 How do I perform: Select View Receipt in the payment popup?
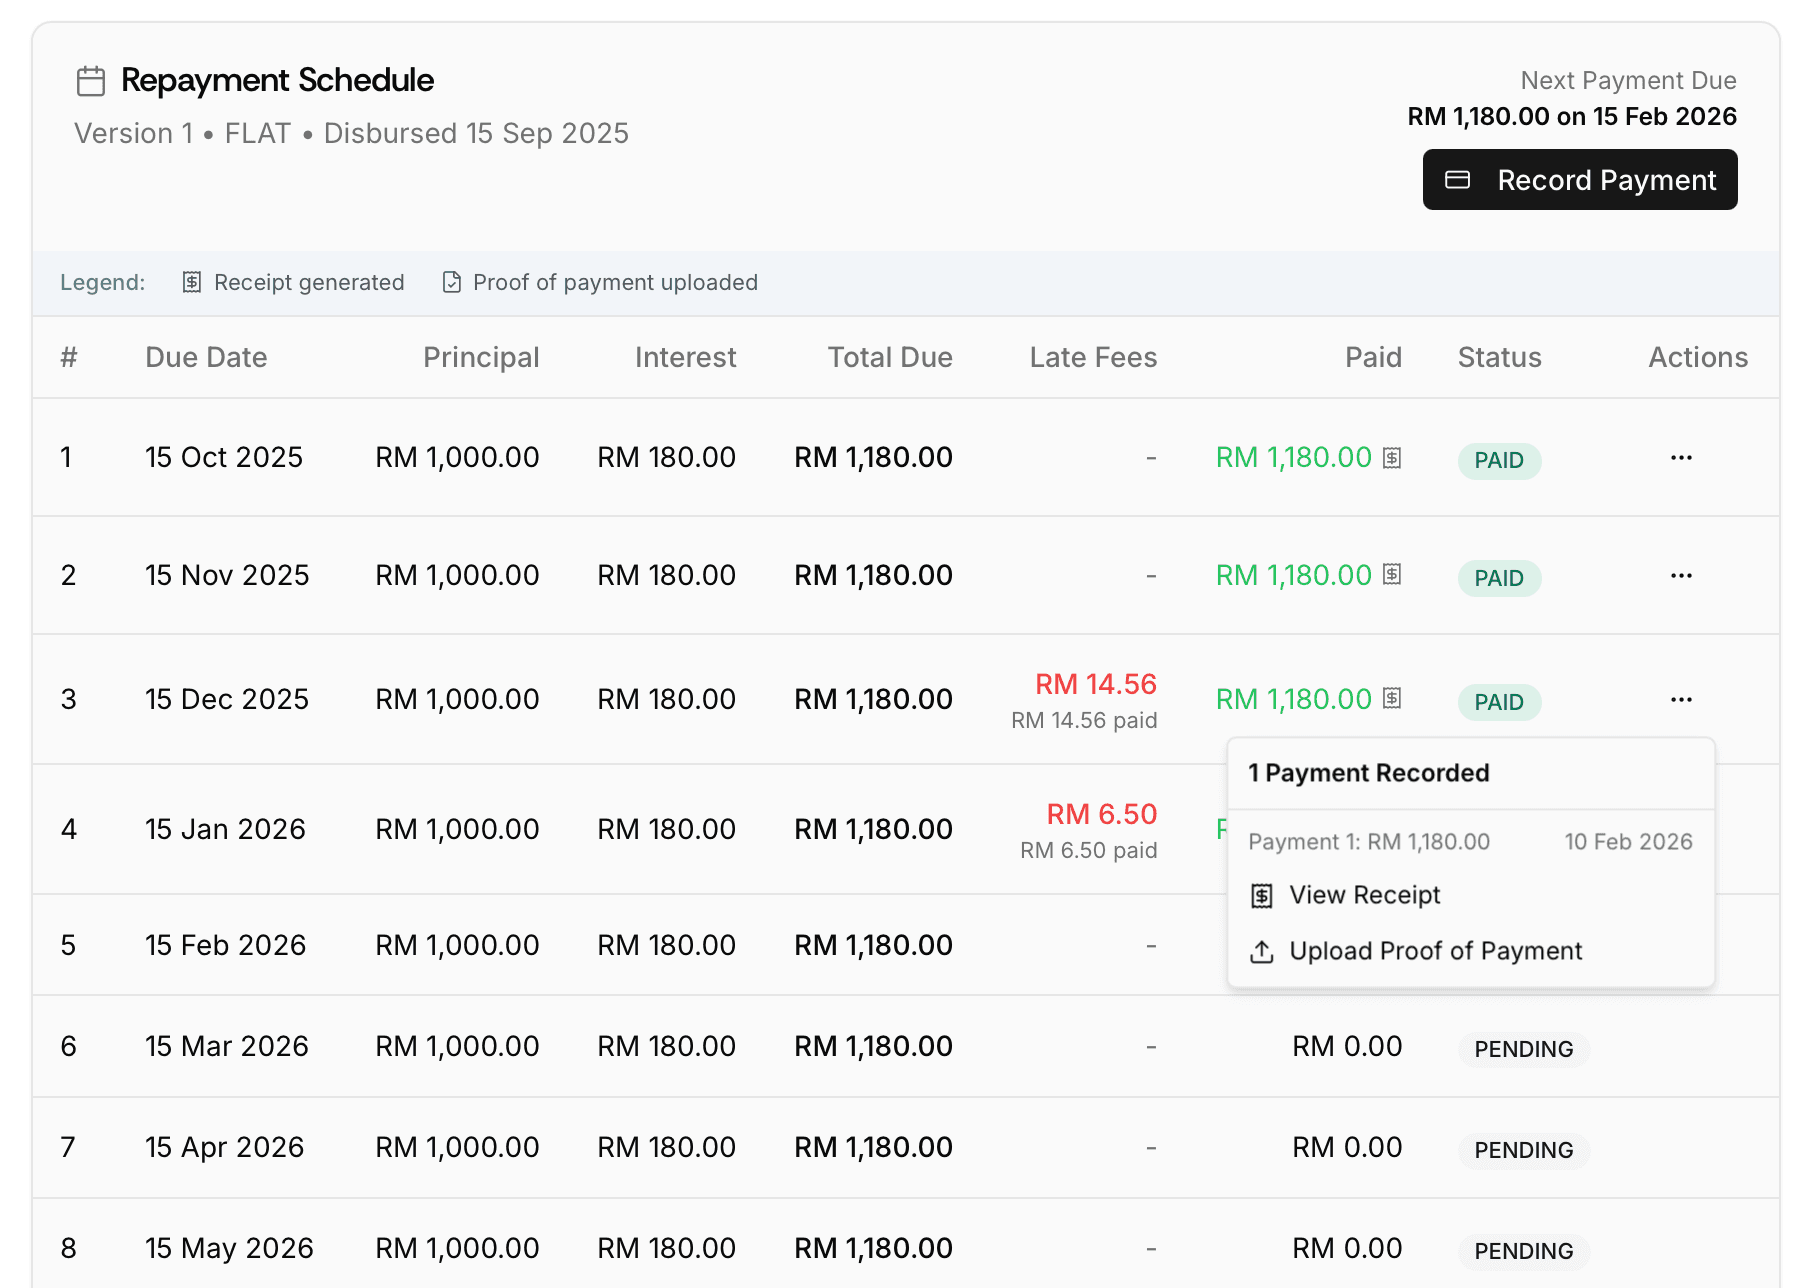click(x=1364, y=895)
